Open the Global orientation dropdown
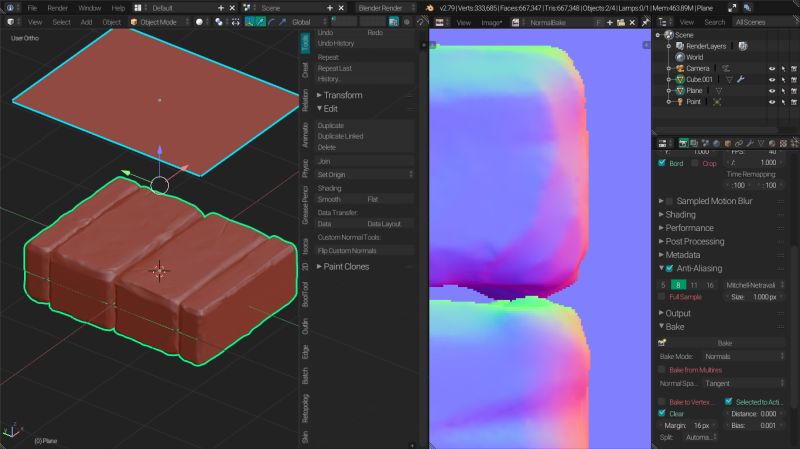This screenshot has height=449, width=800. coord(308,22)
